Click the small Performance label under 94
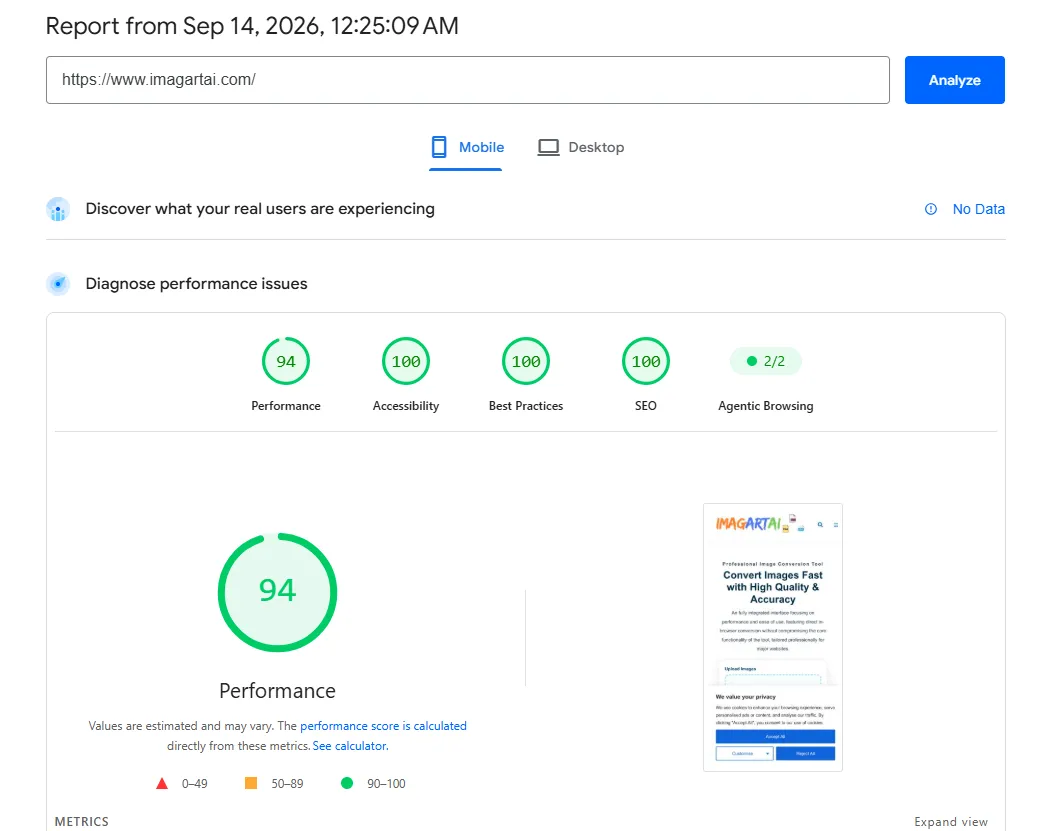The height and width of the screenshot is (831, 1037). pyautogui.click(x=286, y=406)
